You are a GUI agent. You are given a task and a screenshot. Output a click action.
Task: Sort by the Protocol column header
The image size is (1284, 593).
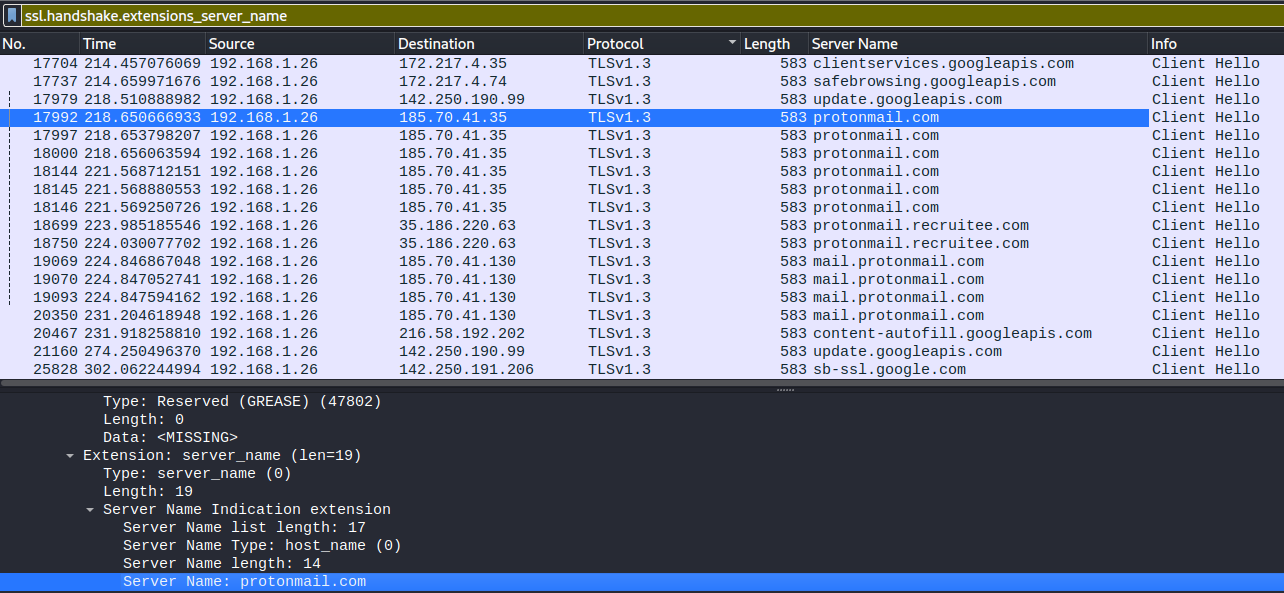(662, 44)
